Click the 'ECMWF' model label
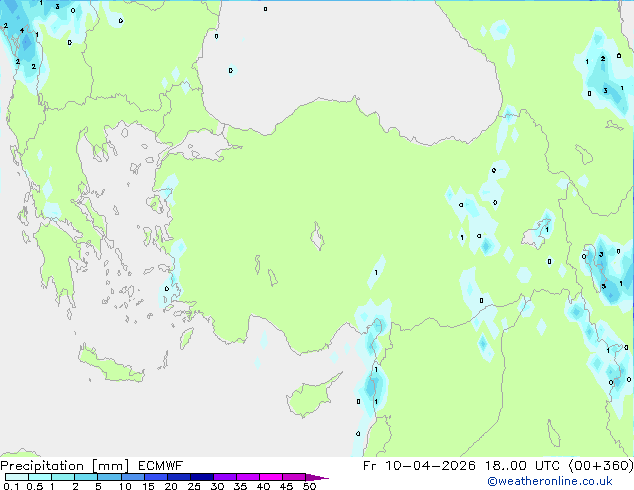Image resolution: width=634 pixels, height=490 pixels. [160, 466]
